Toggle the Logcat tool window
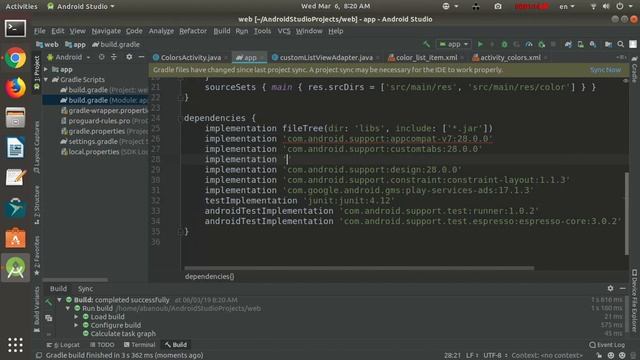Screen dimensions: 640x360 63,345
